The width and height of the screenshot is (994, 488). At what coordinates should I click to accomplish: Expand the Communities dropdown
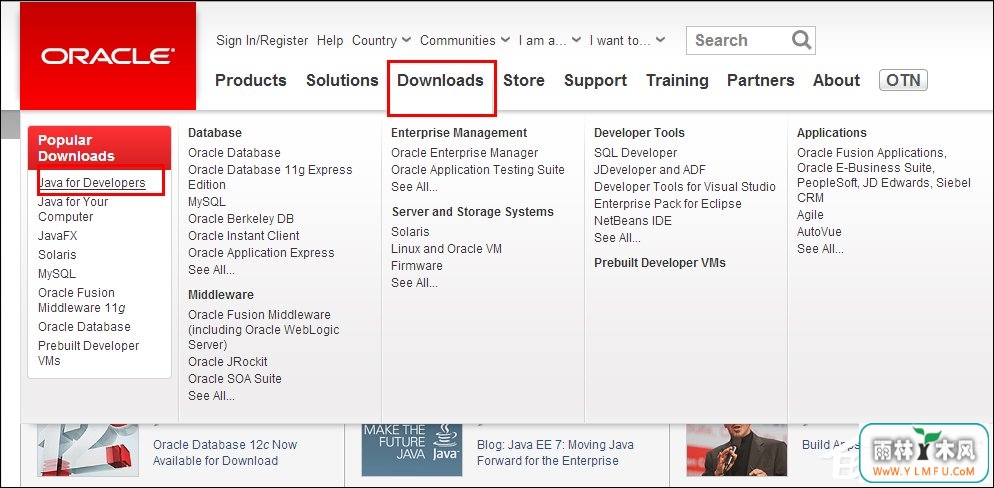[x=465, y=41]
